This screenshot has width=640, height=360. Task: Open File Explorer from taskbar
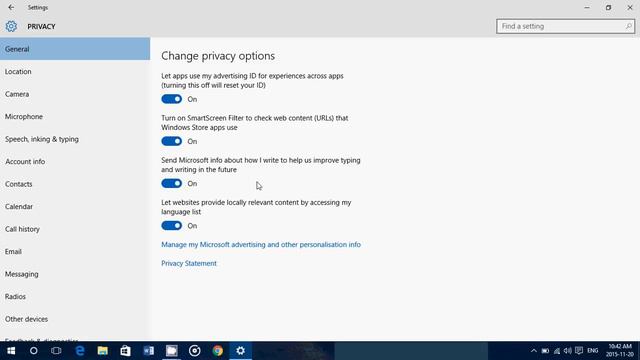pyautogui.click(x=102, y=351)
